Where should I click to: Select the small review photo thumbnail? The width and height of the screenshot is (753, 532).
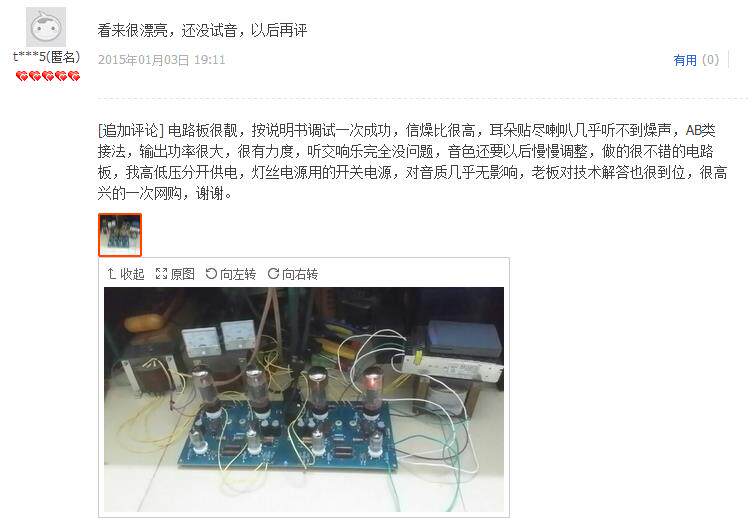coord(120,235)
